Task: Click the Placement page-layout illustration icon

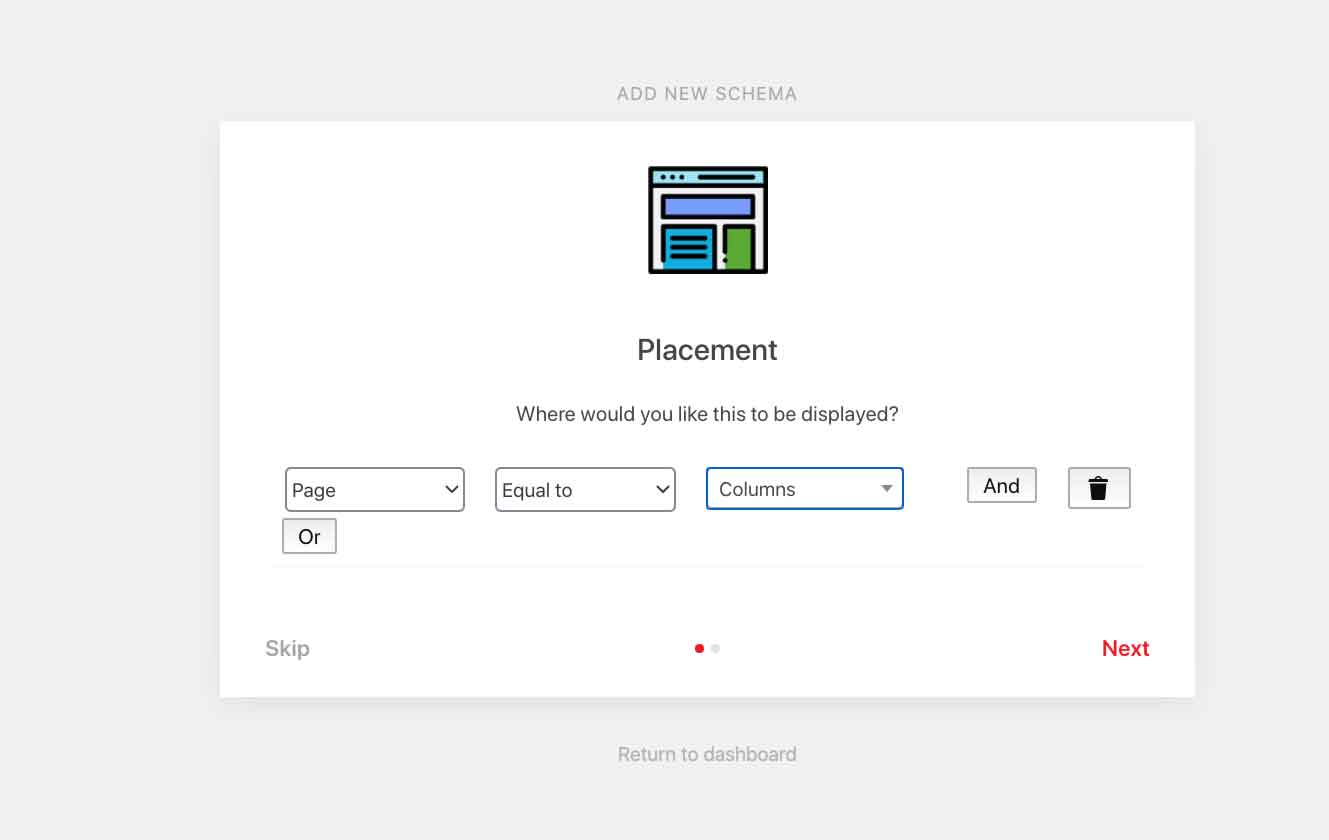Action: (x=707, y=219)
